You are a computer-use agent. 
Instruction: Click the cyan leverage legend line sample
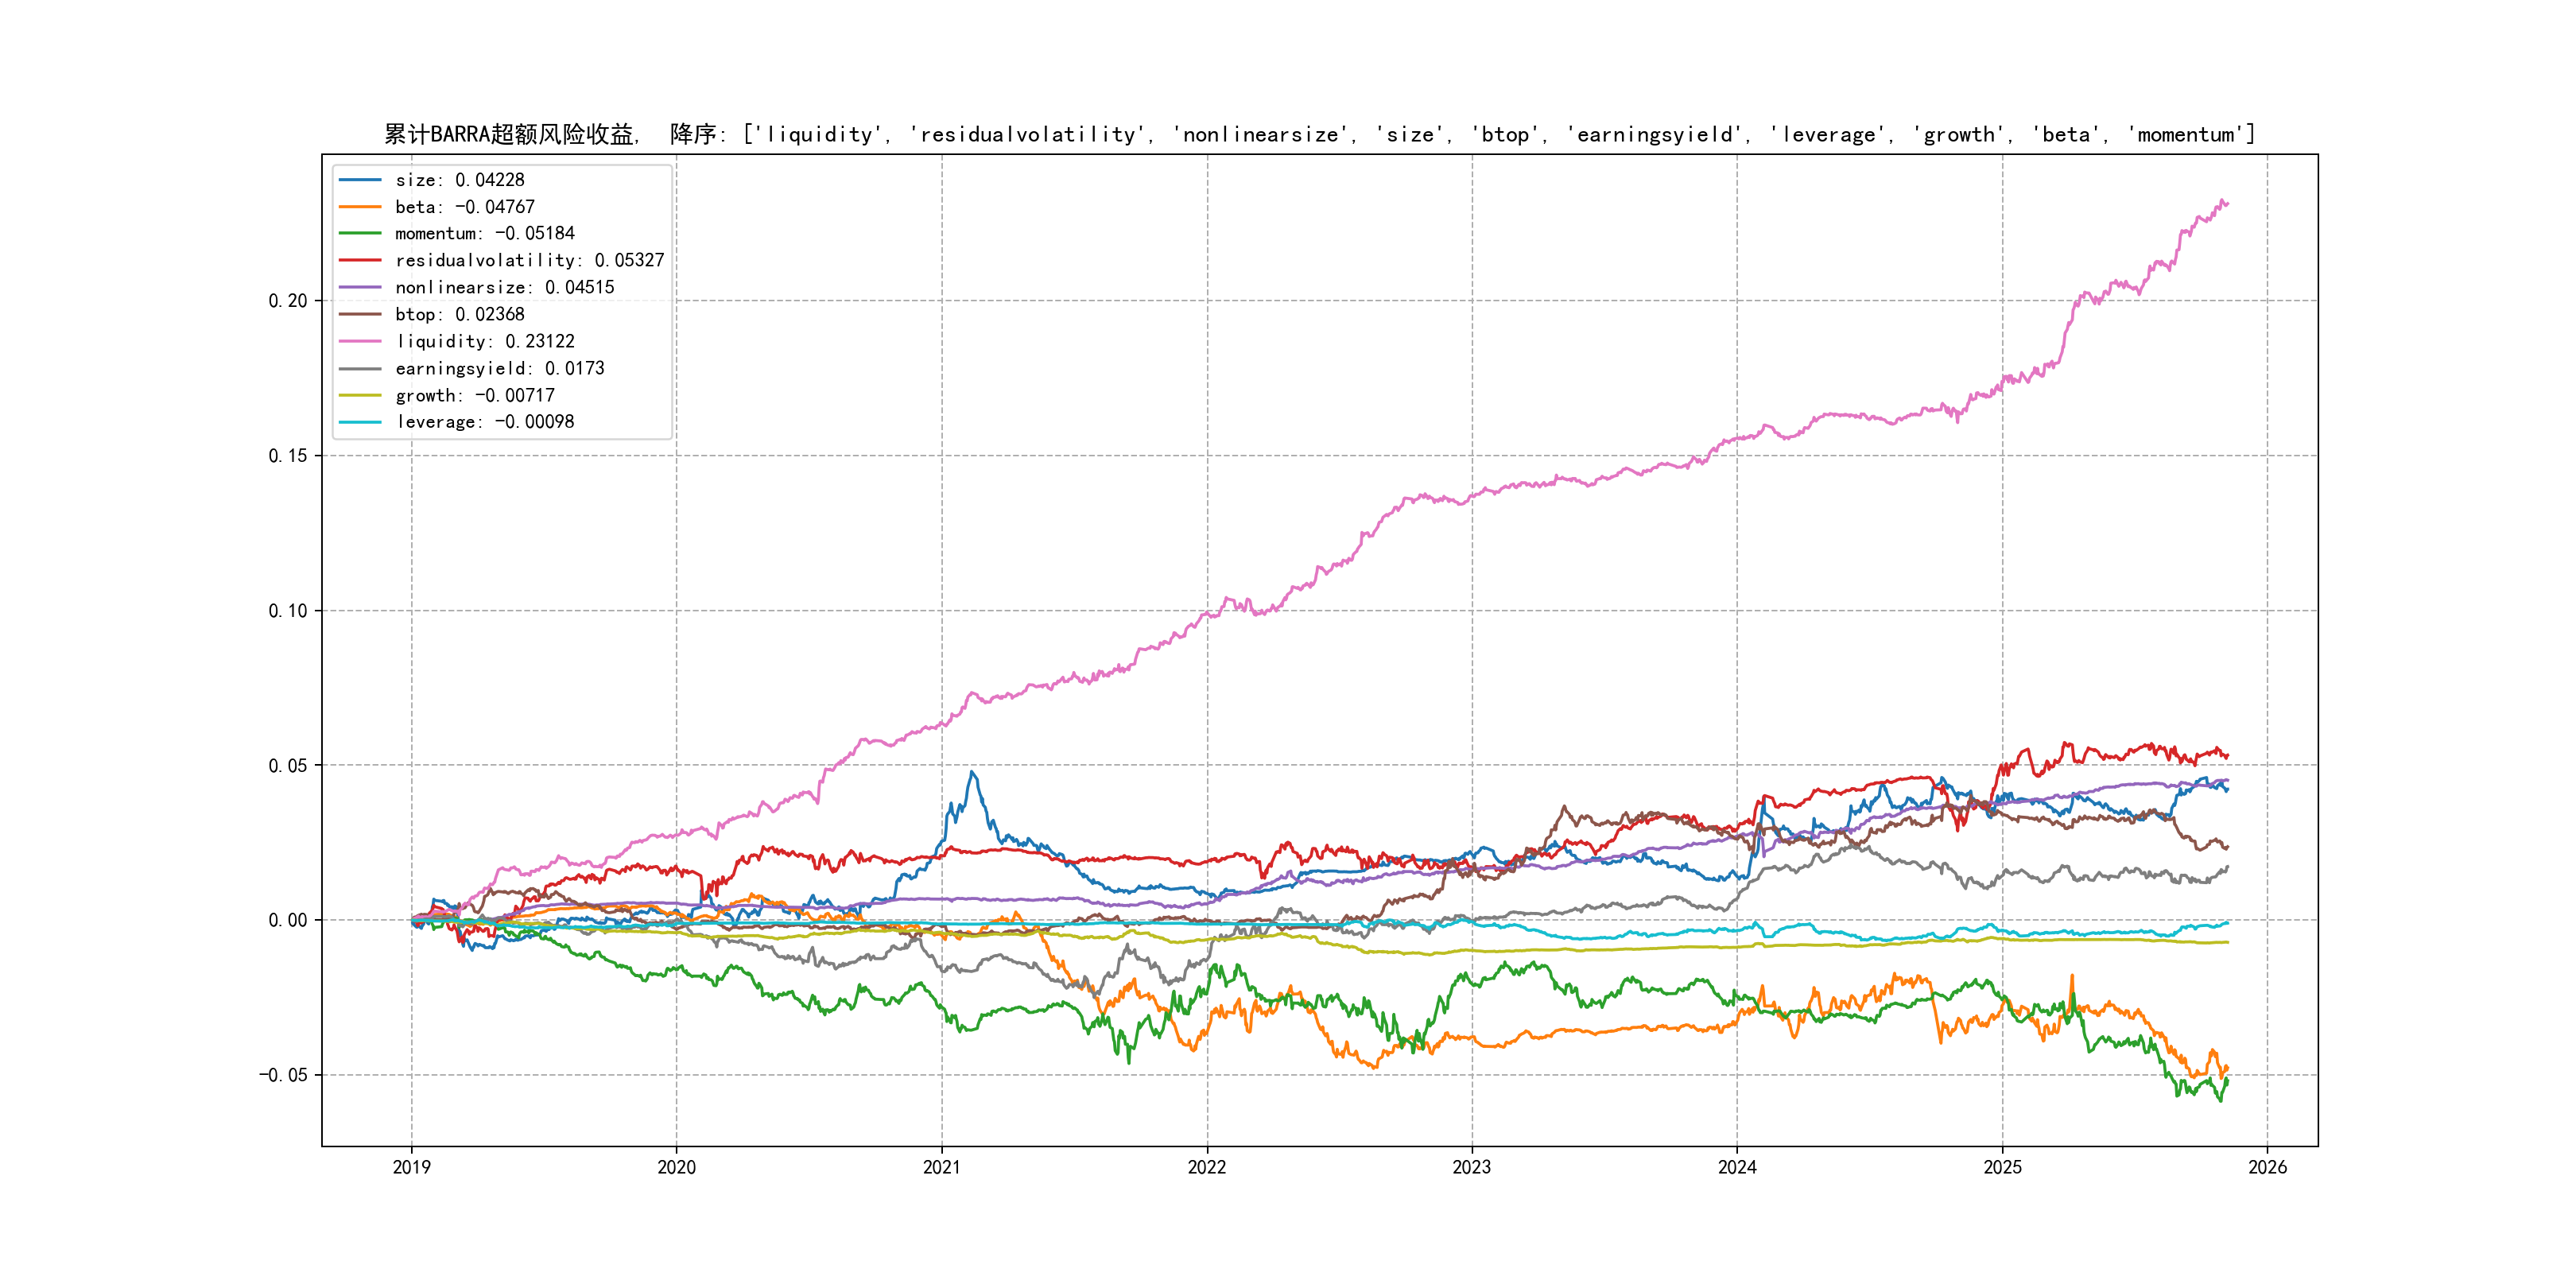pos(360,422)
